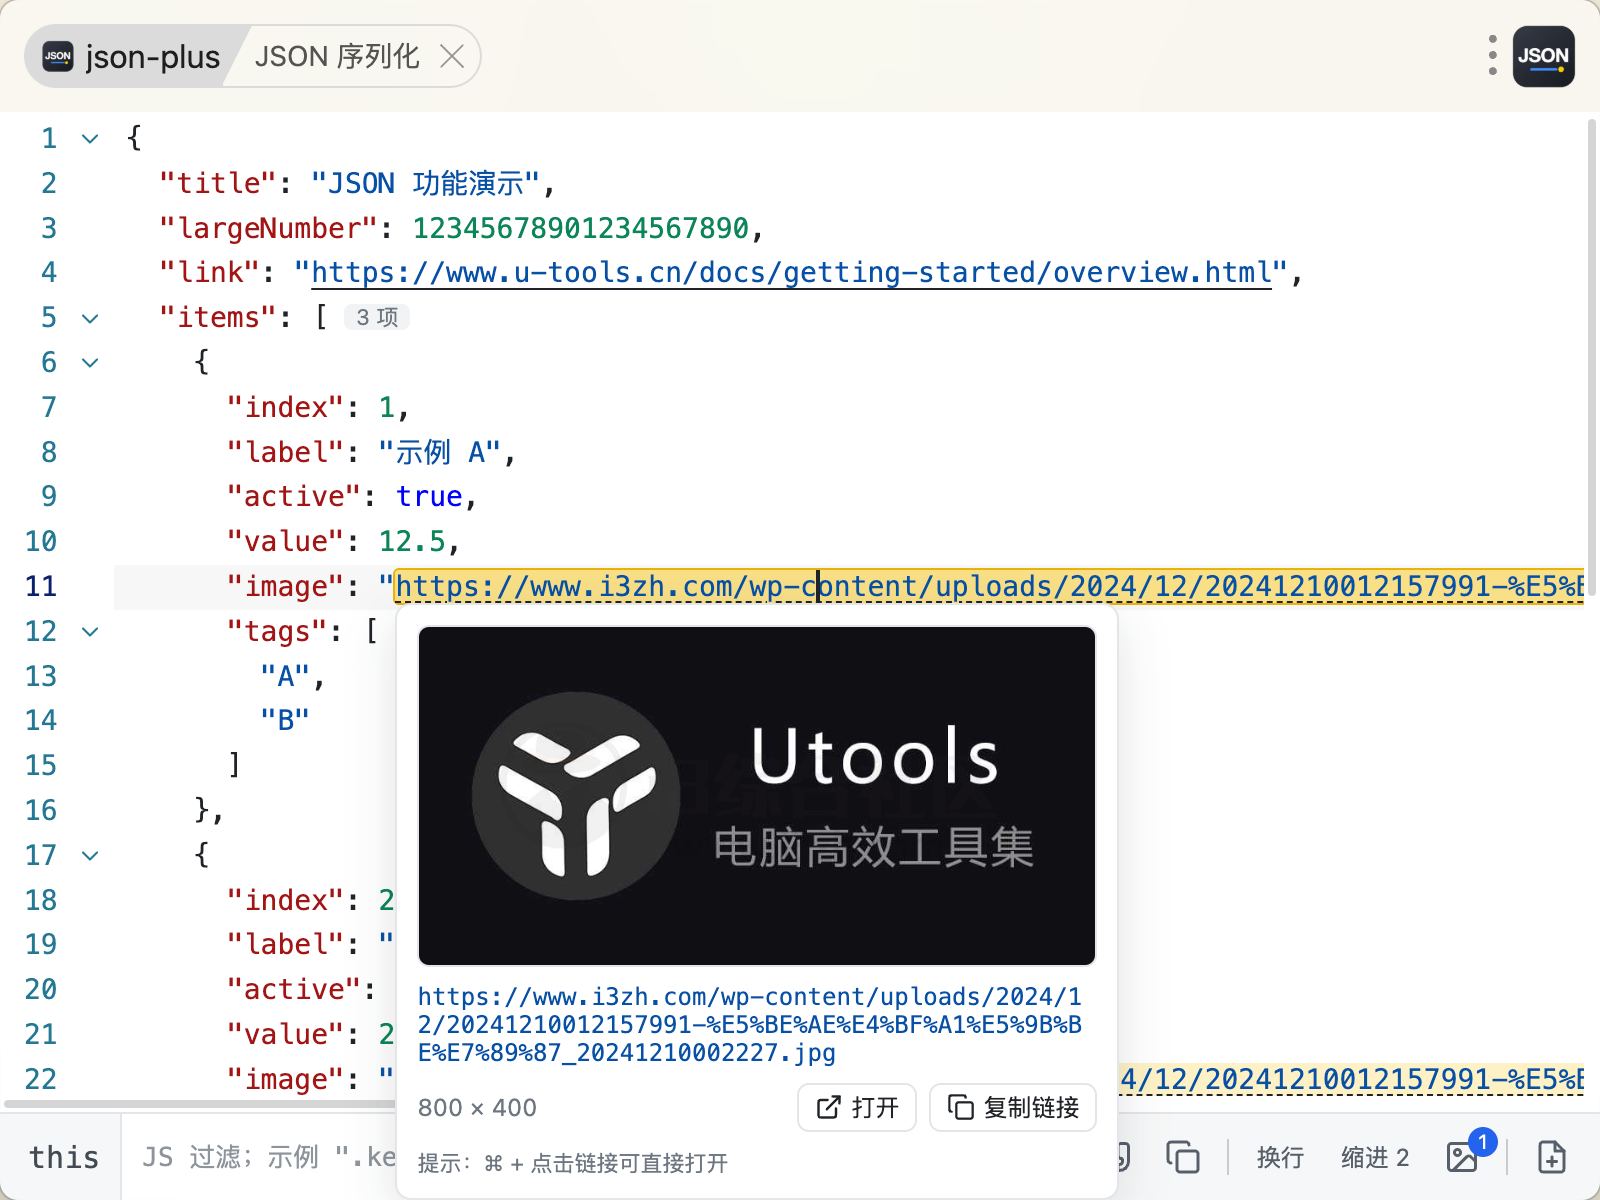Screen dimensions: 1600x1200
Task: Click the "index" key on line 18
Action: (286, 900)
